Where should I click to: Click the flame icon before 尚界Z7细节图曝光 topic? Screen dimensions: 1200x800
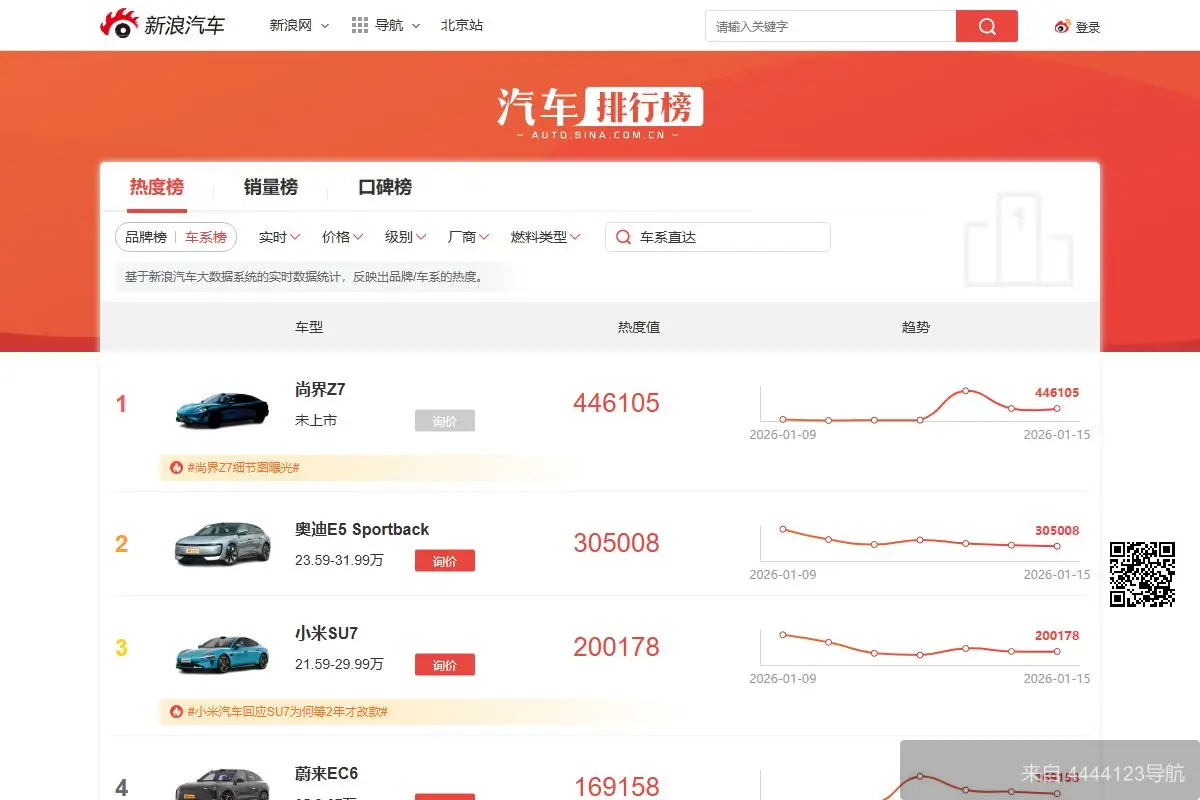click(178, 467)
